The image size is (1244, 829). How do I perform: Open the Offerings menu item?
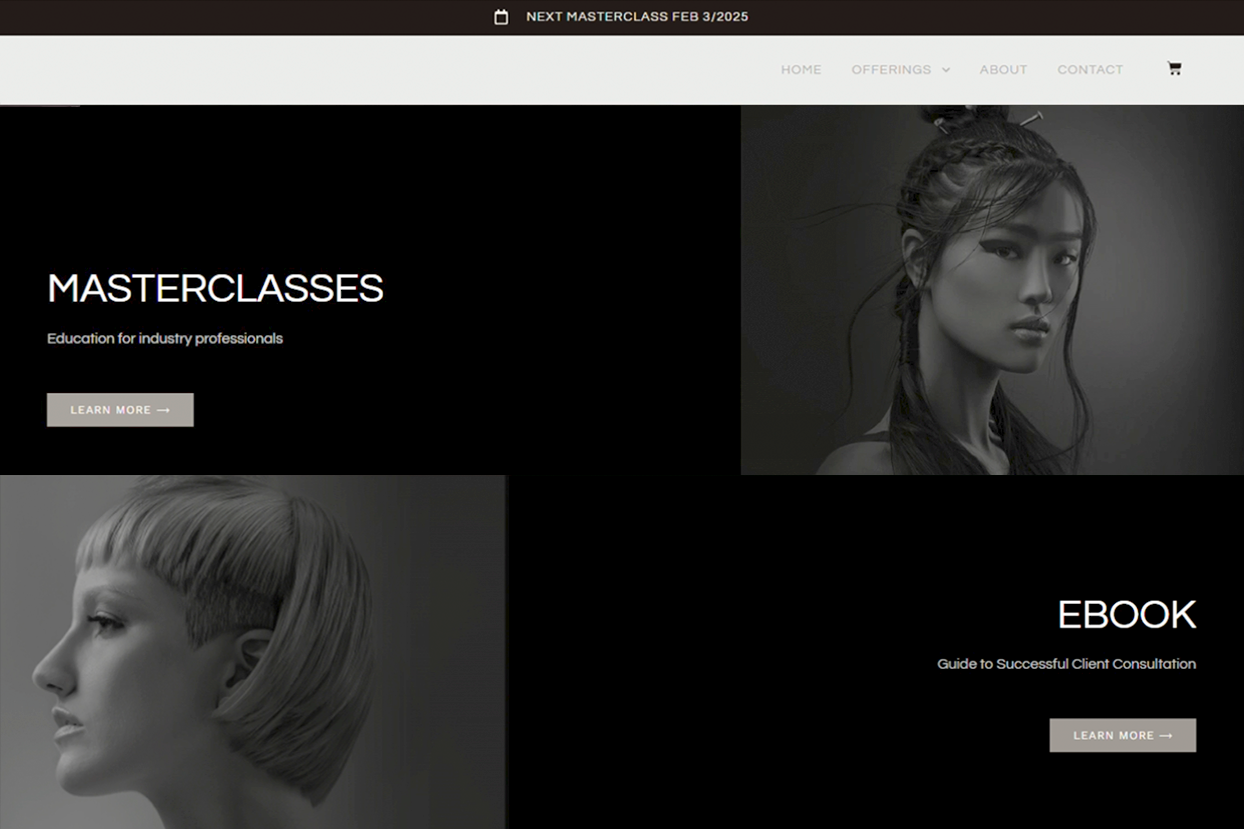891,70
